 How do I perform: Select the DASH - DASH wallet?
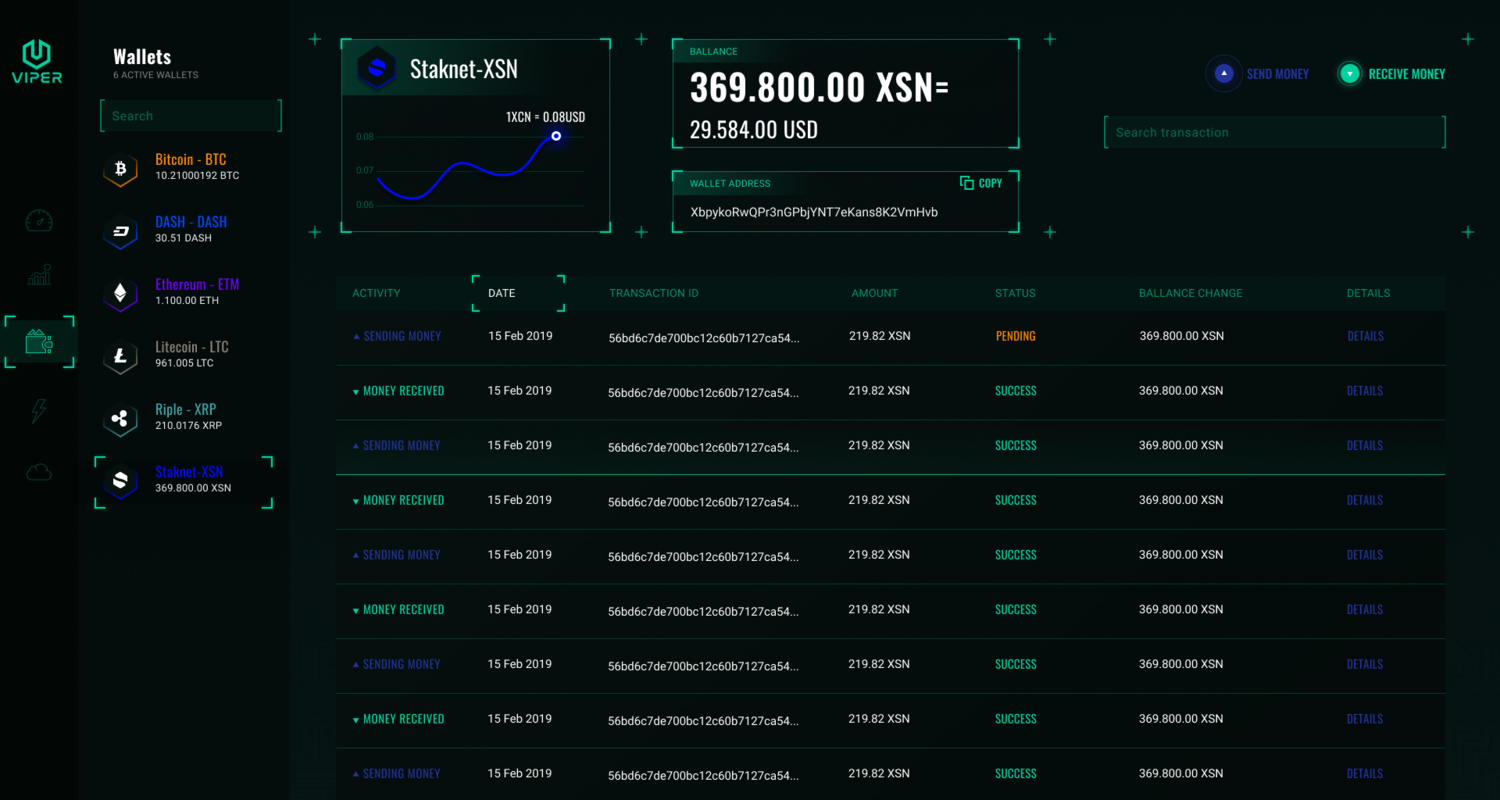pos(185,230)
